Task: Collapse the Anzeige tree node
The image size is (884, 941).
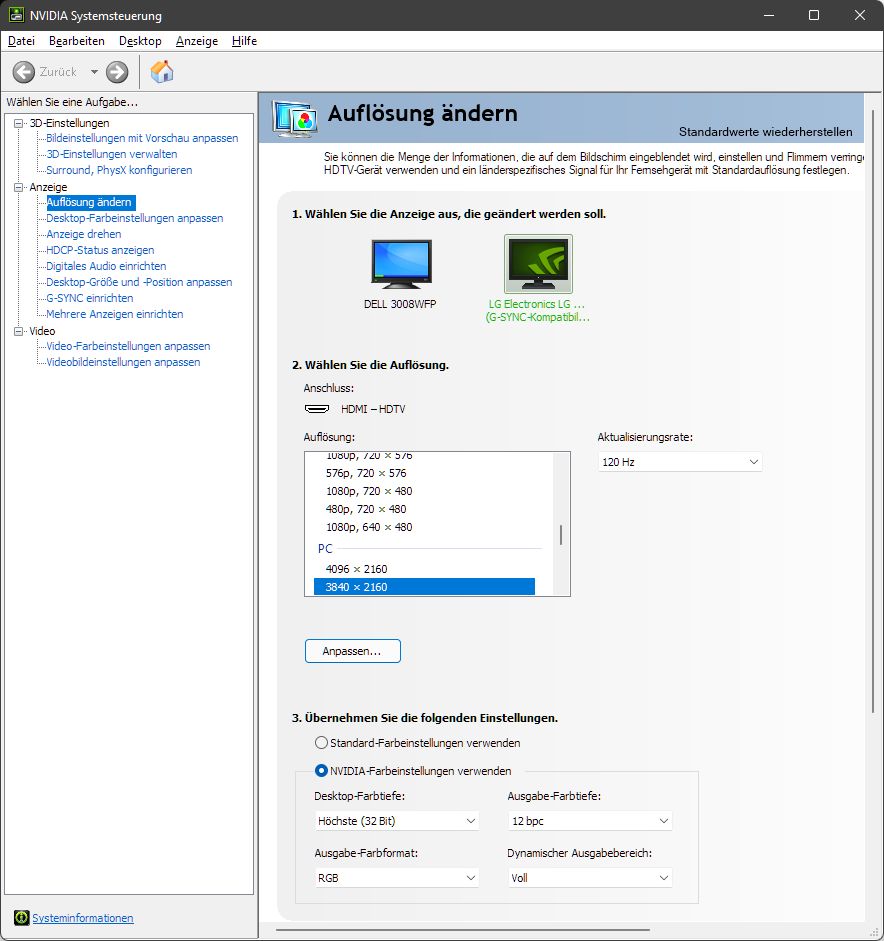Action: point(19,187)
